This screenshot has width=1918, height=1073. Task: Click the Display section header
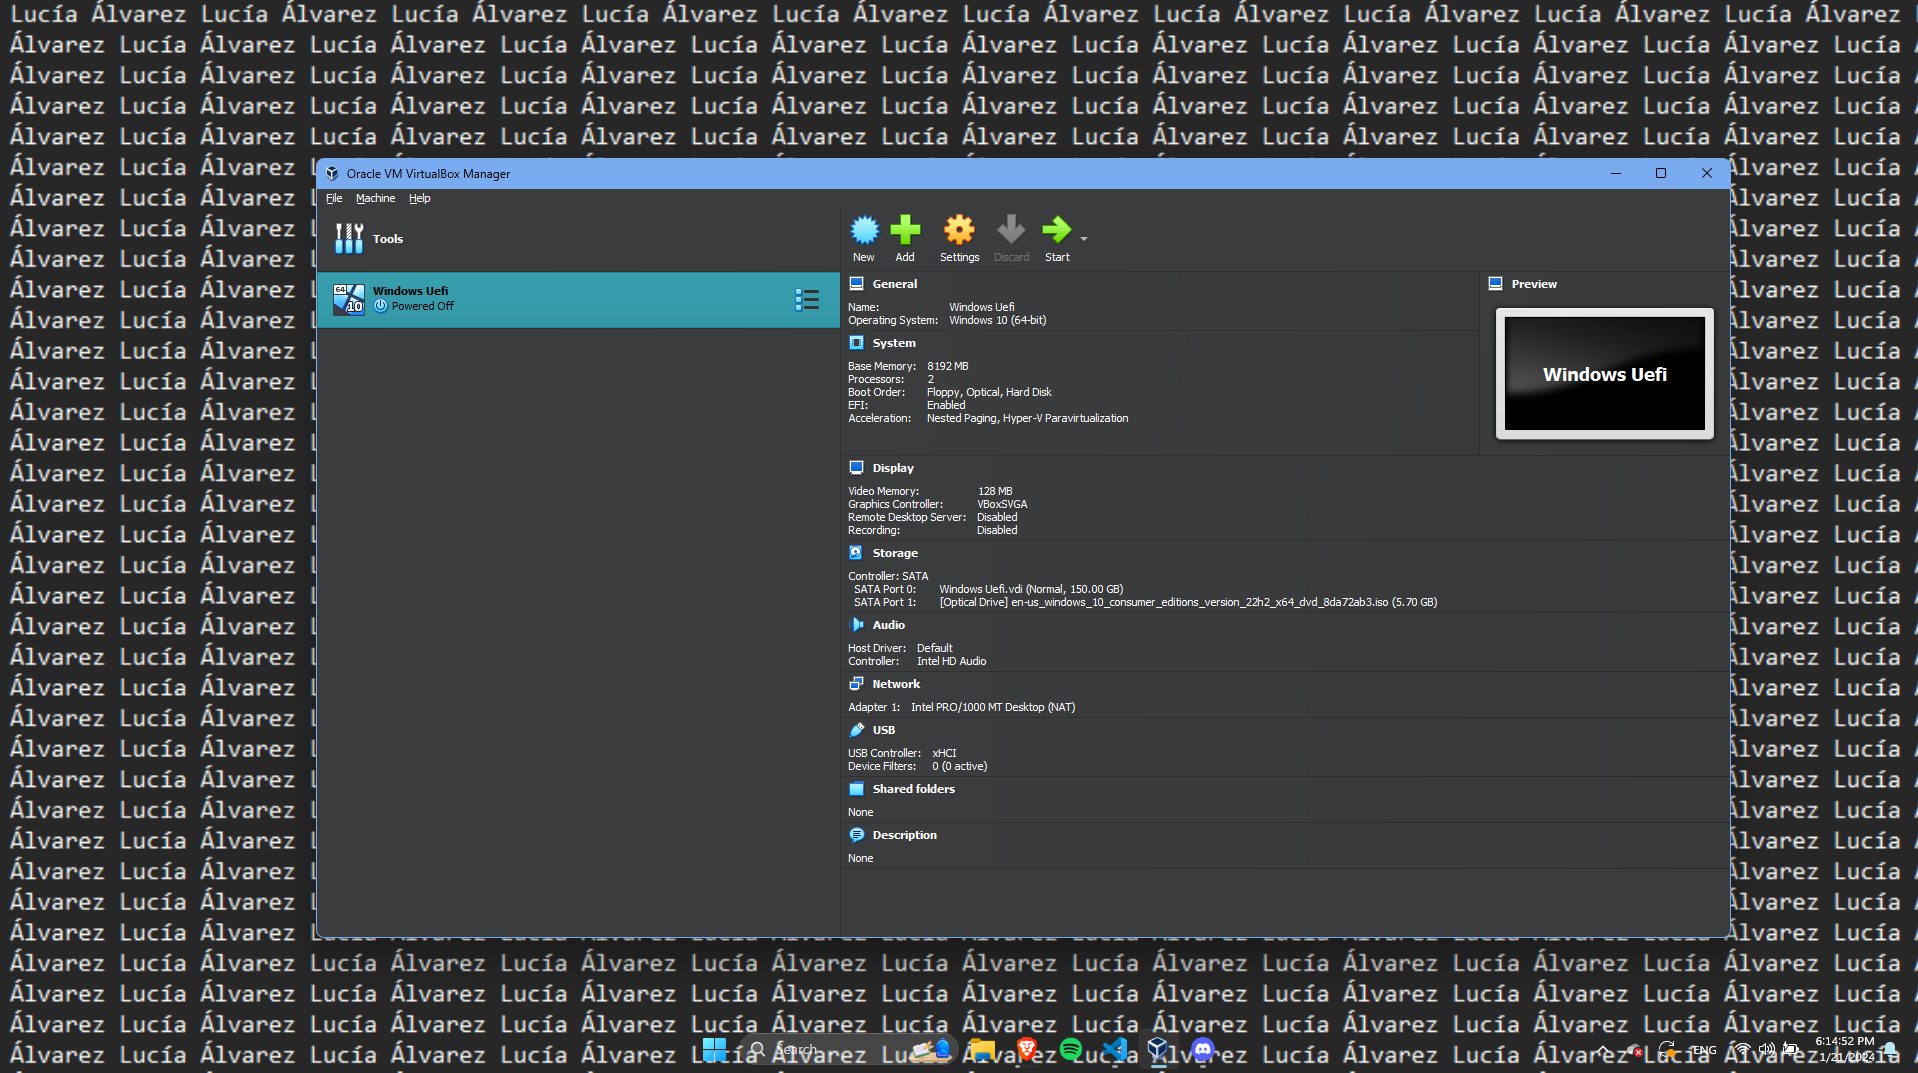892,468
